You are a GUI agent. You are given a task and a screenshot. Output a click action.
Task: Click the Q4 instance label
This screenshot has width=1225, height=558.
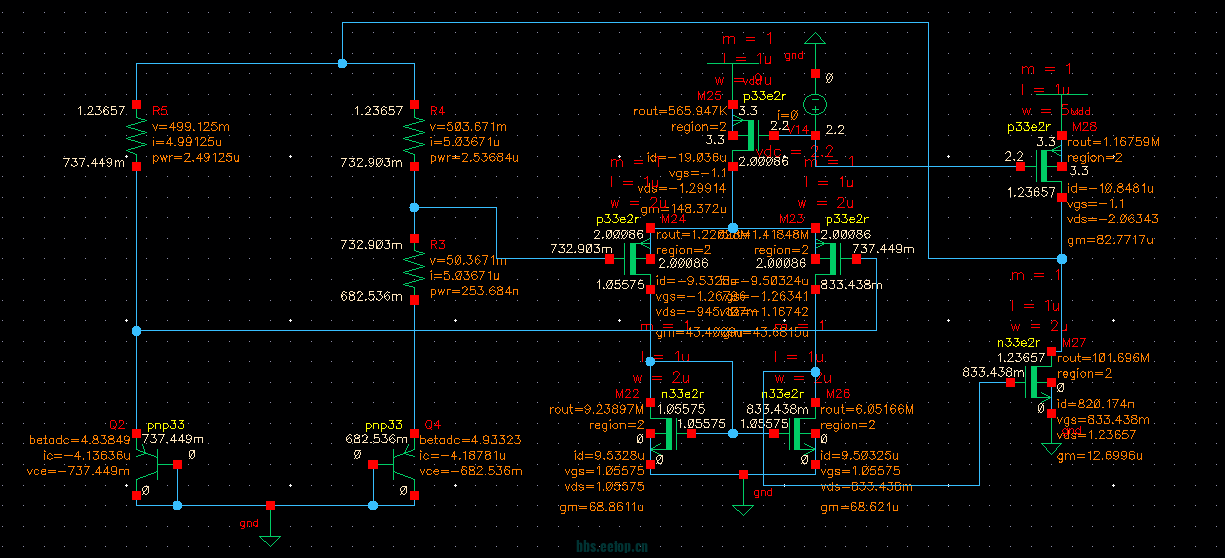[x=432, y=423]
